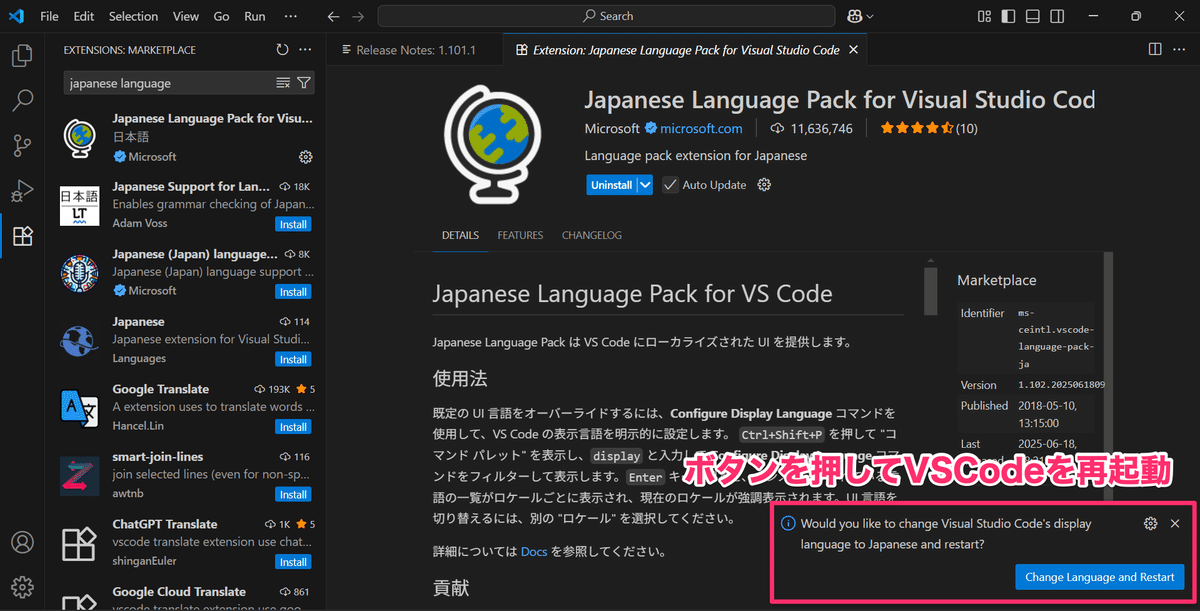Viewport: 1200px width, 611px height.
Task: Select the Run and Debug icon
Action: (21, 191)
